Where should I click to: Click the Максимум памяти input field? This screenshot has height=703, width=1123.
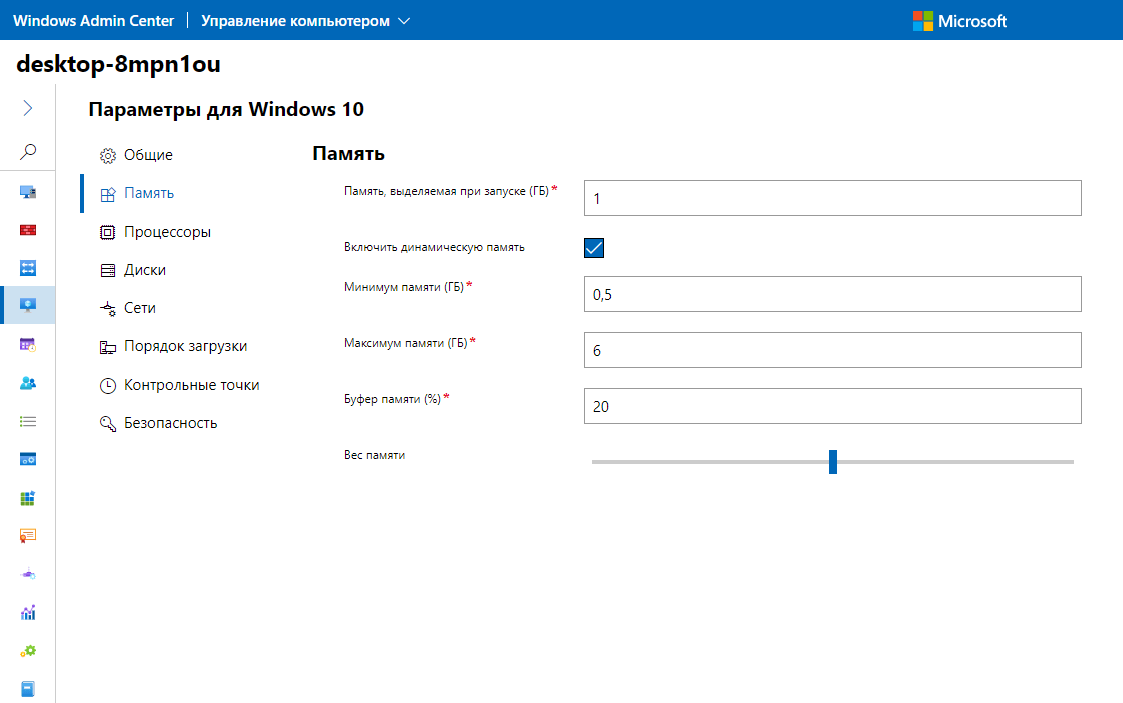(832, 350)
